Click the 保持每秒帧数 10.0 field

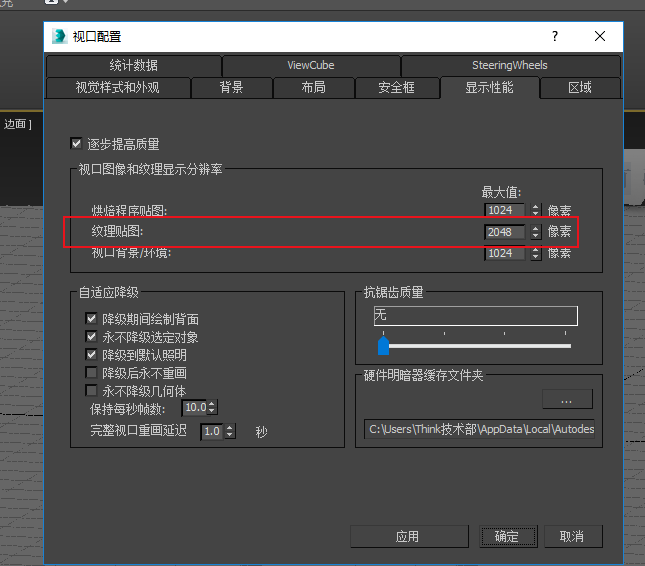click(195, 408)
